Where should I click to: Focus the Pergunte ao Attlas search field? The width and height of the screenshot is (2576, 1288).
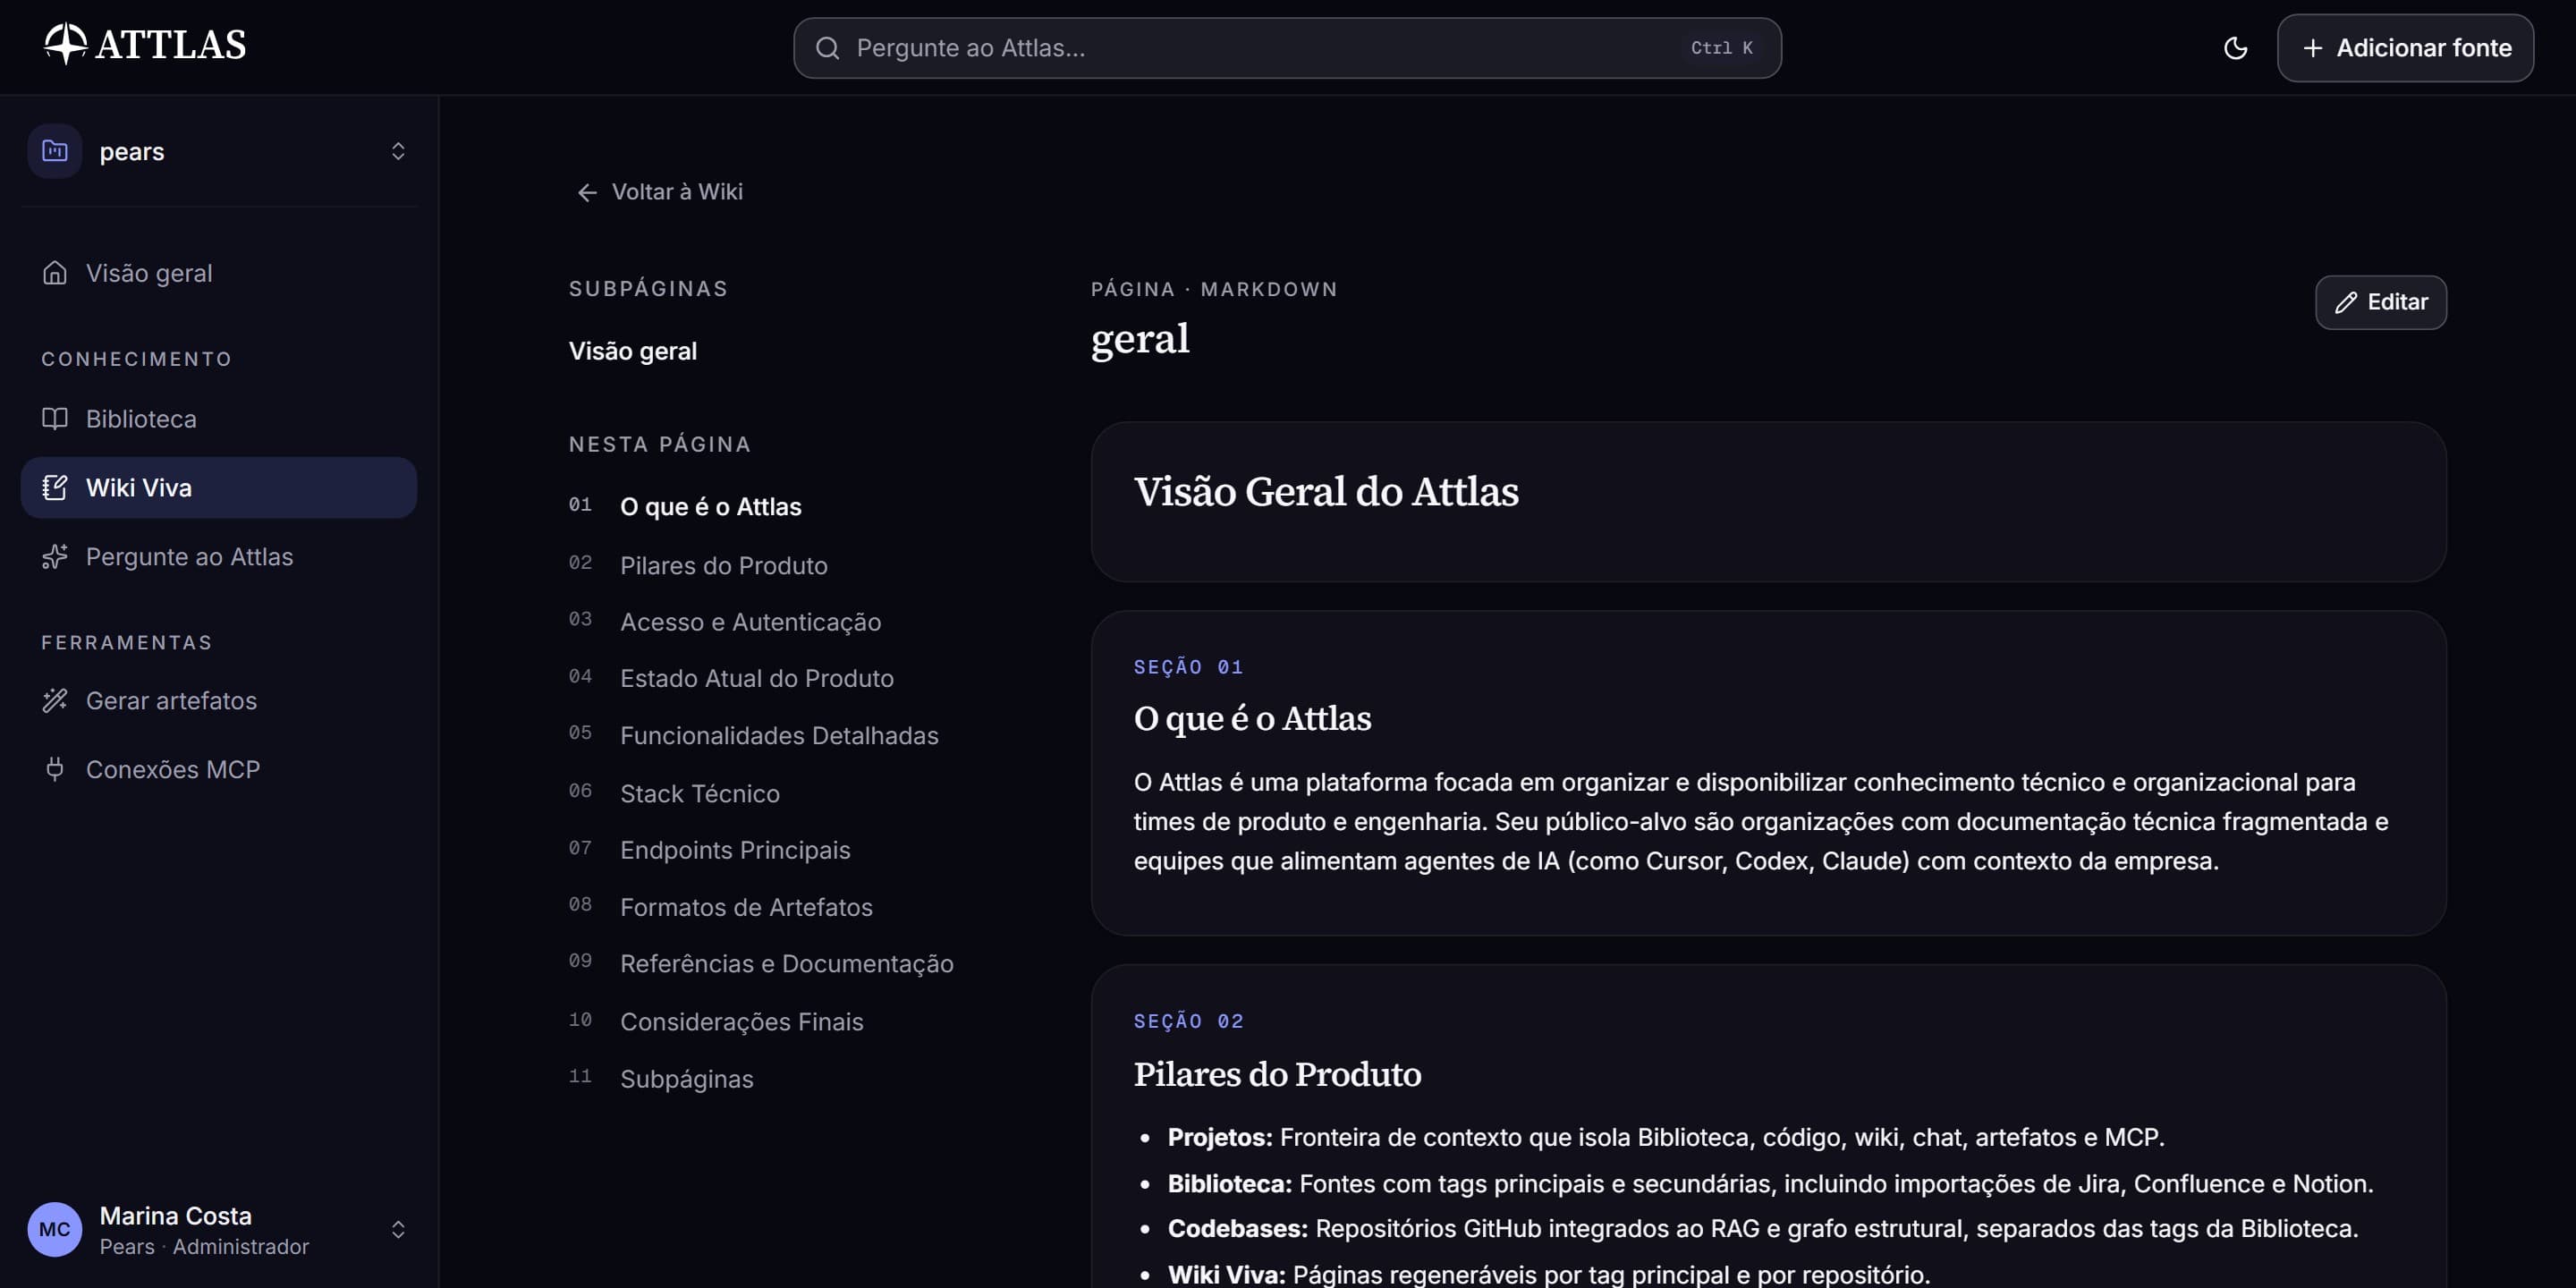point(1287,48)
